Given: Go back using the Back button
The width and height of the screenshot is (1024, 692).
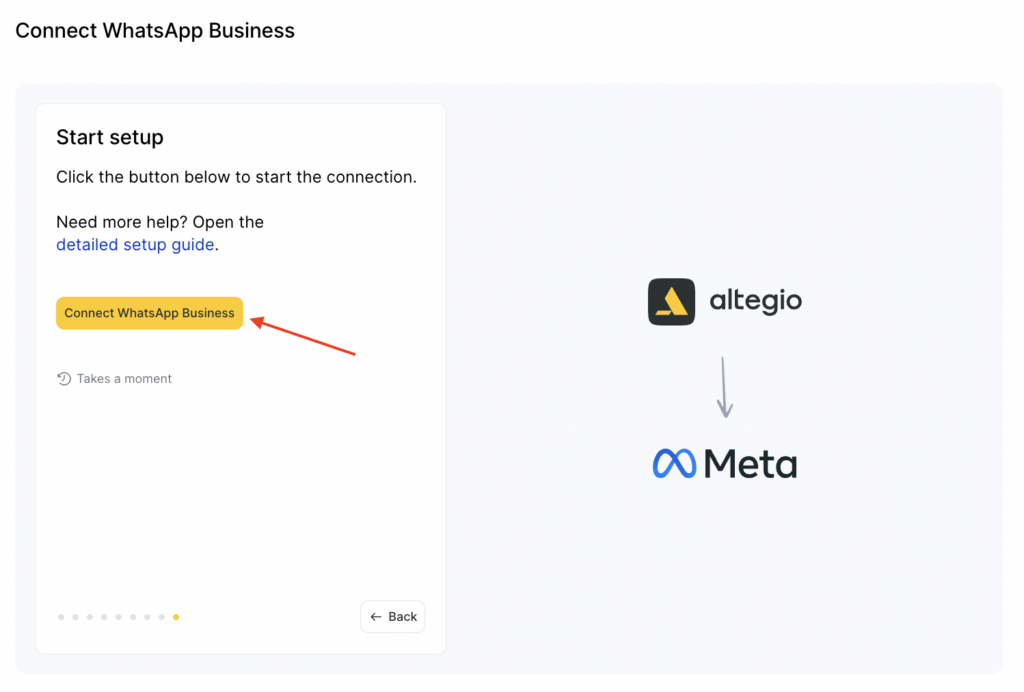Looking at the screenshot, I should pos(393,617).
